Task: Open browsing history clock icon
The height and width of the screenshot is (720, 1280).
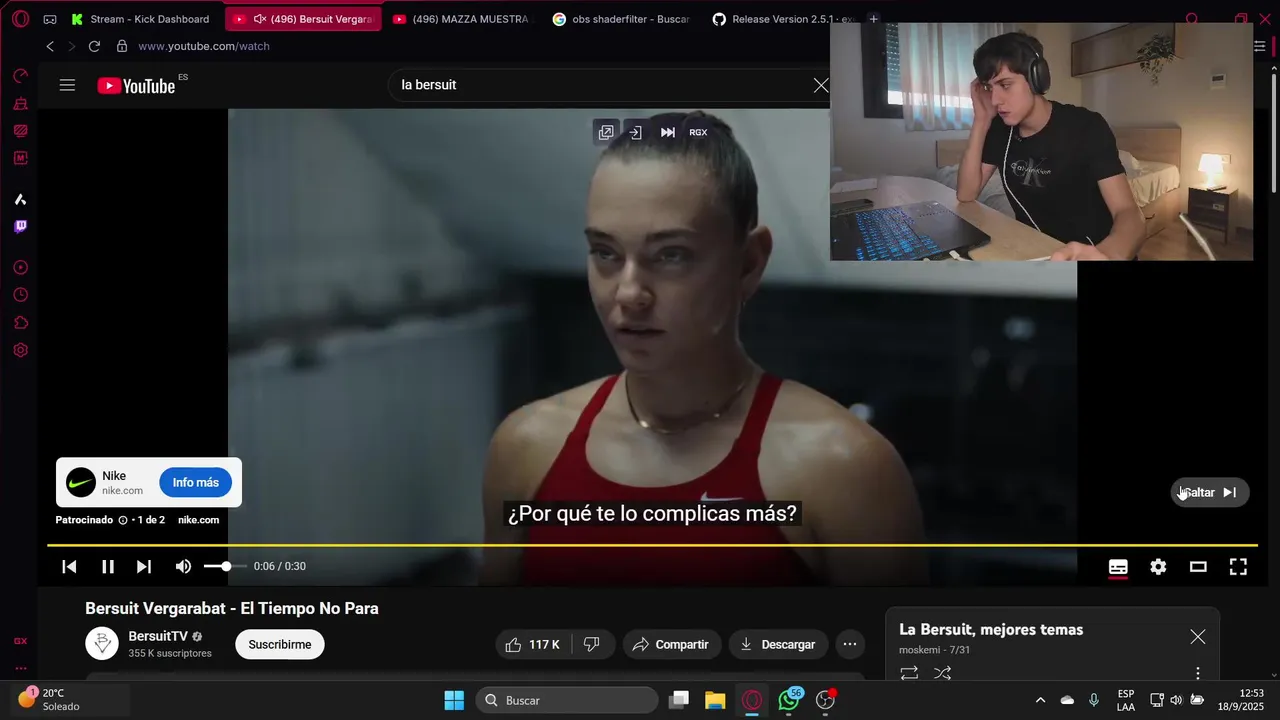Action: (x=20, y=295)
